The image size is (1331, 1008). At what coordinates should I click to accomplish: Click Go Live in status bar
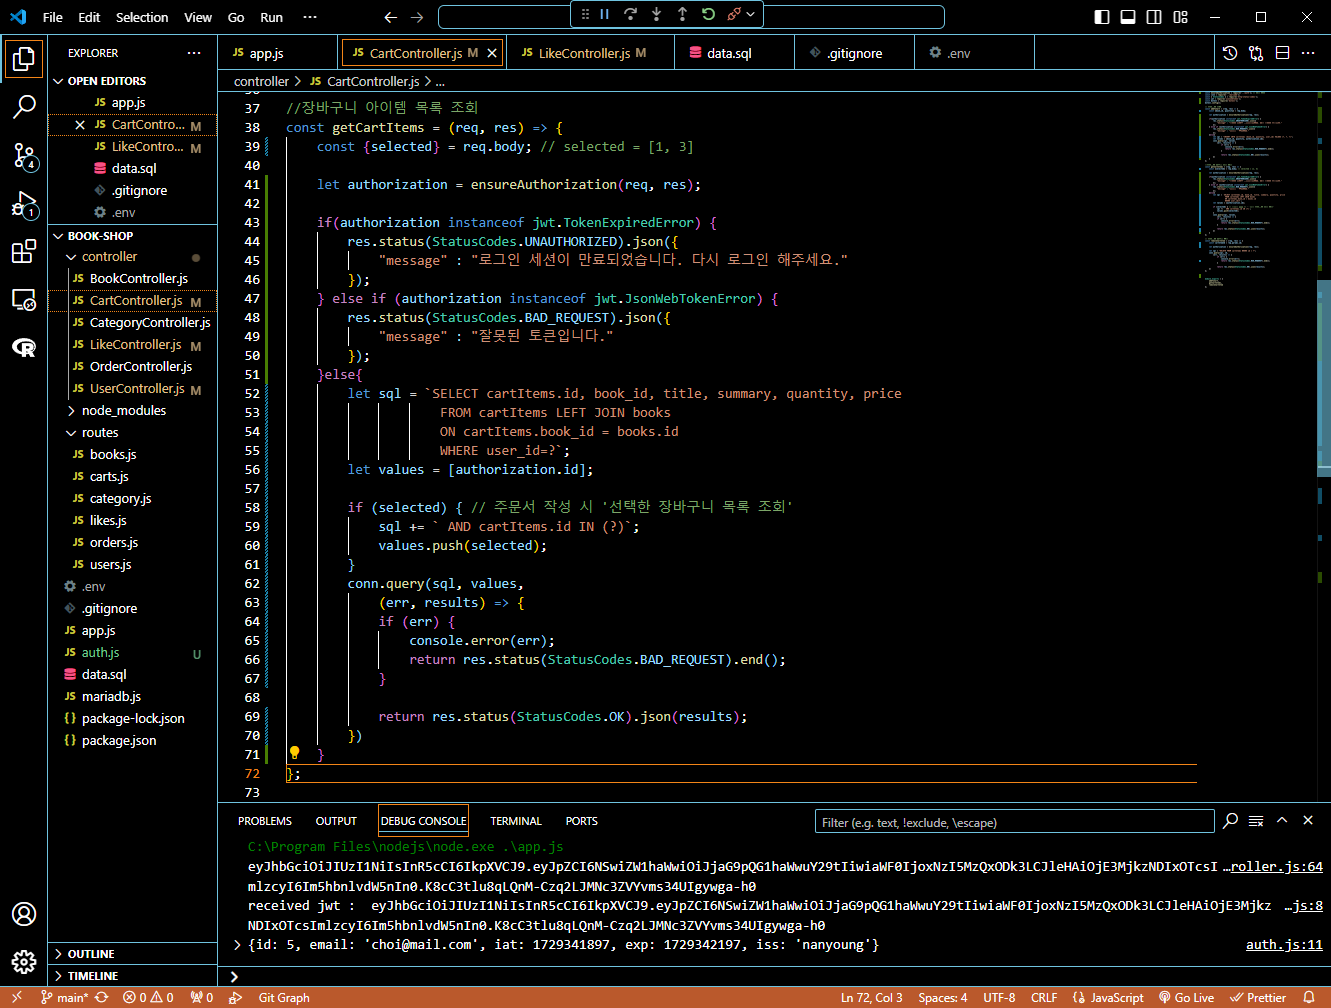pyautogui.click(x=1186, y=998)
